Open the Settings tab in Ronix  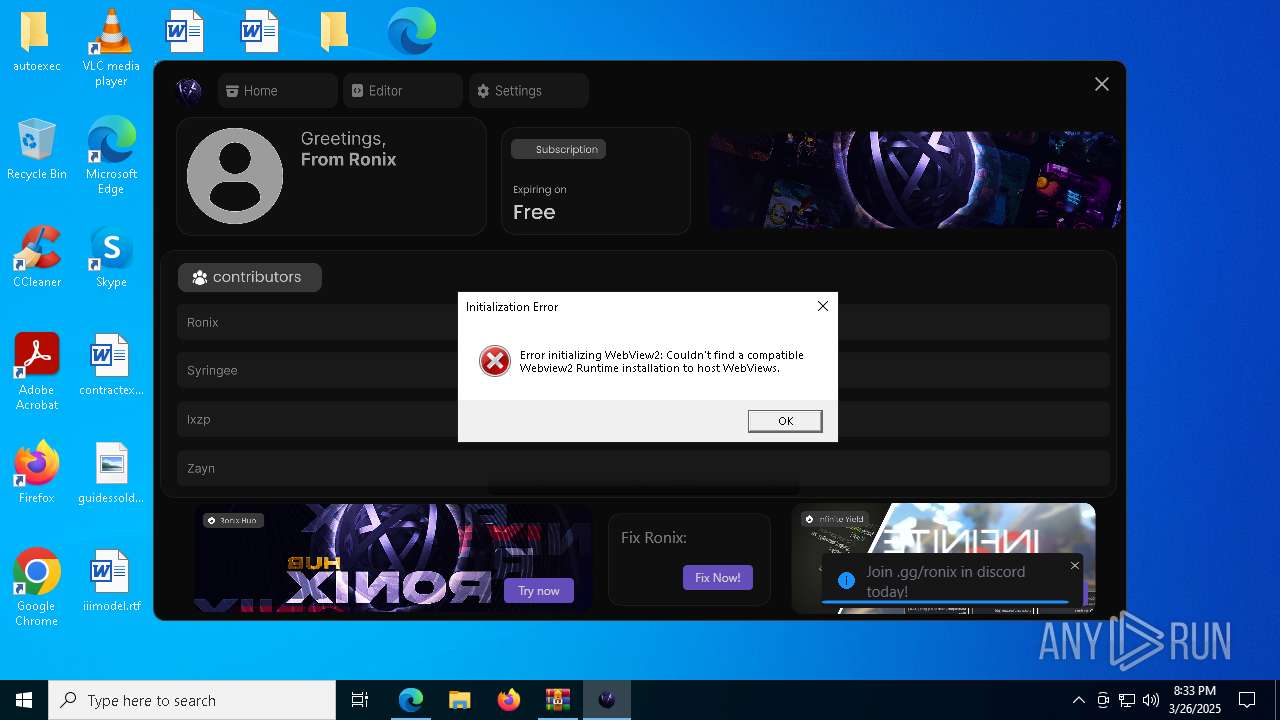pyautogui.click(x=528, y=90)
